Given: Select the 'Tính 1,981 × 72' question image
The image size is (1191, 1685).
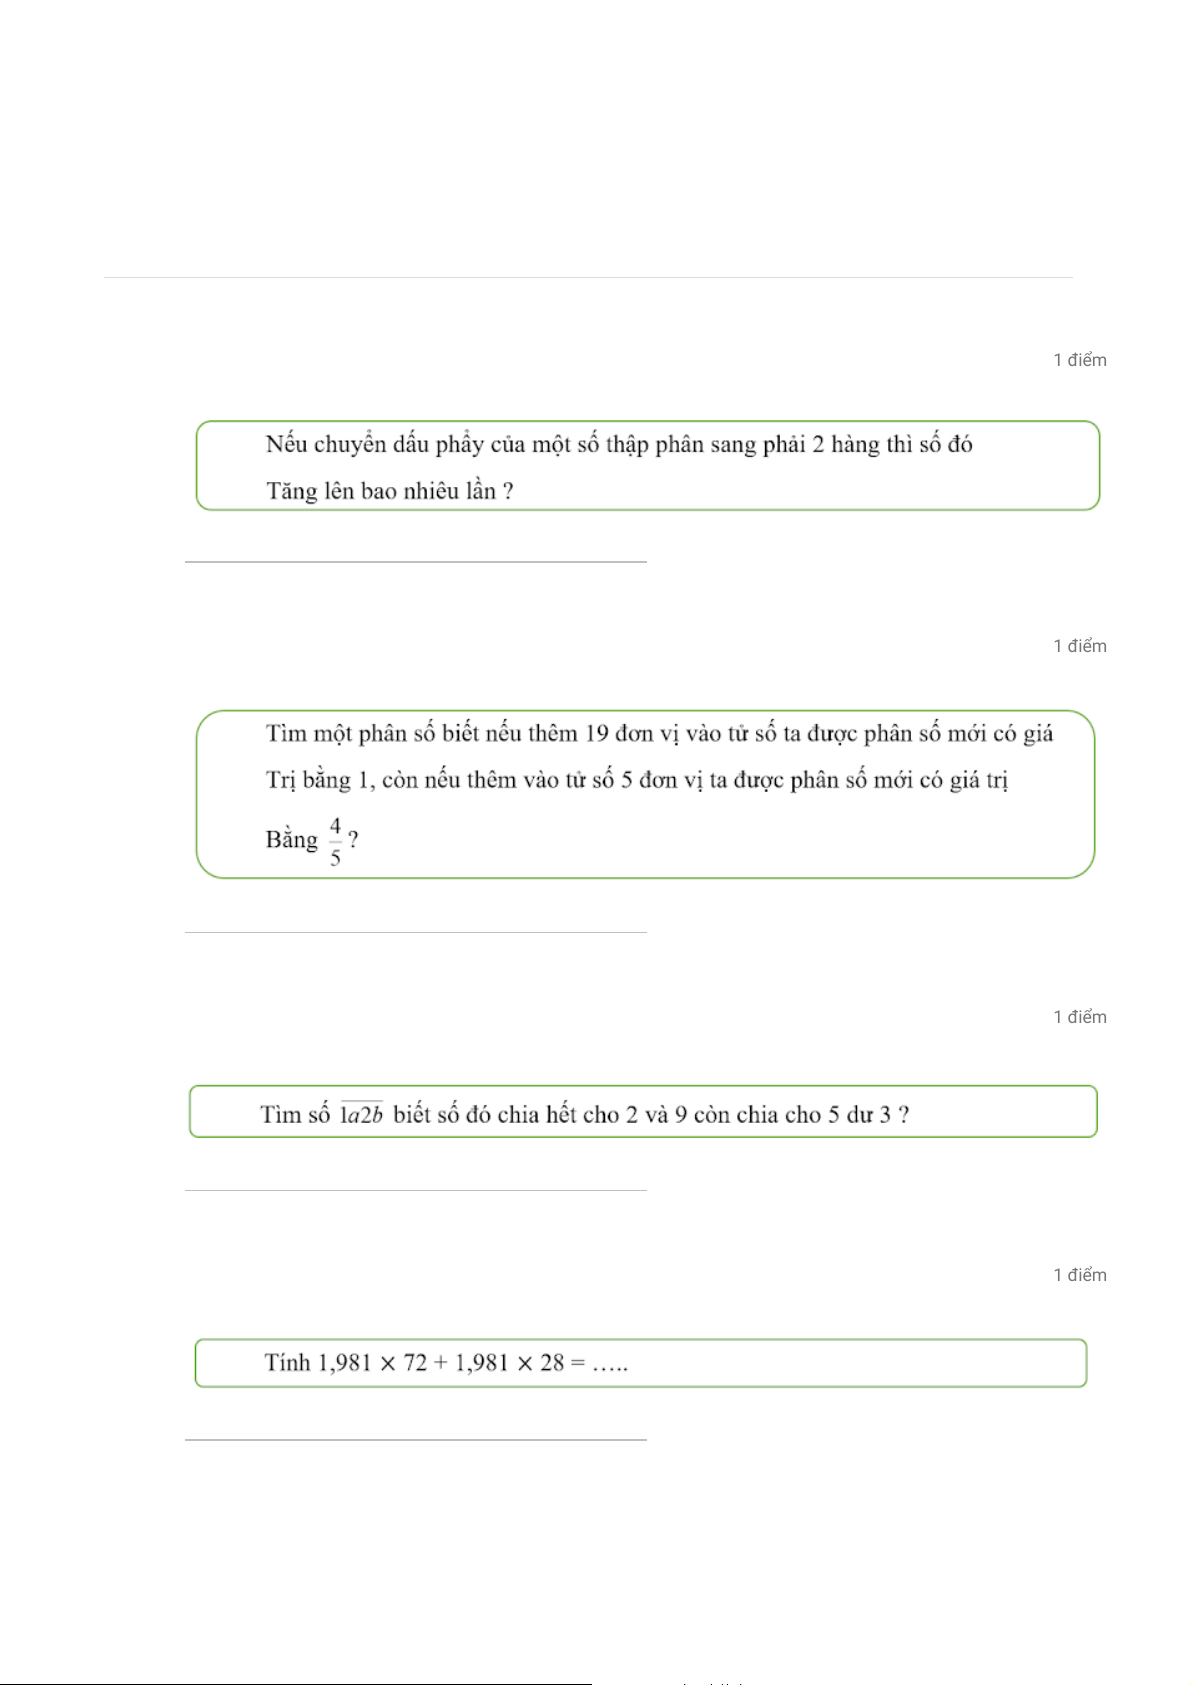Looking at the screenshot, I should pos(641,1363).
